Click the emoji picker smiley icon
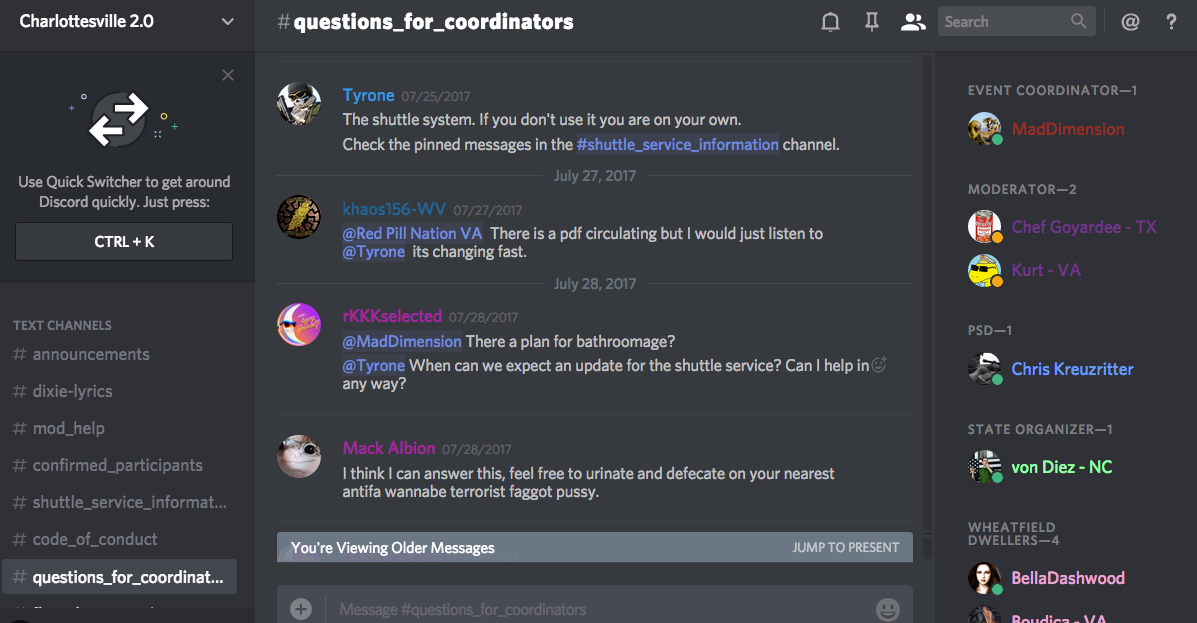1197x623 pixels. click(x=887, y=609)
